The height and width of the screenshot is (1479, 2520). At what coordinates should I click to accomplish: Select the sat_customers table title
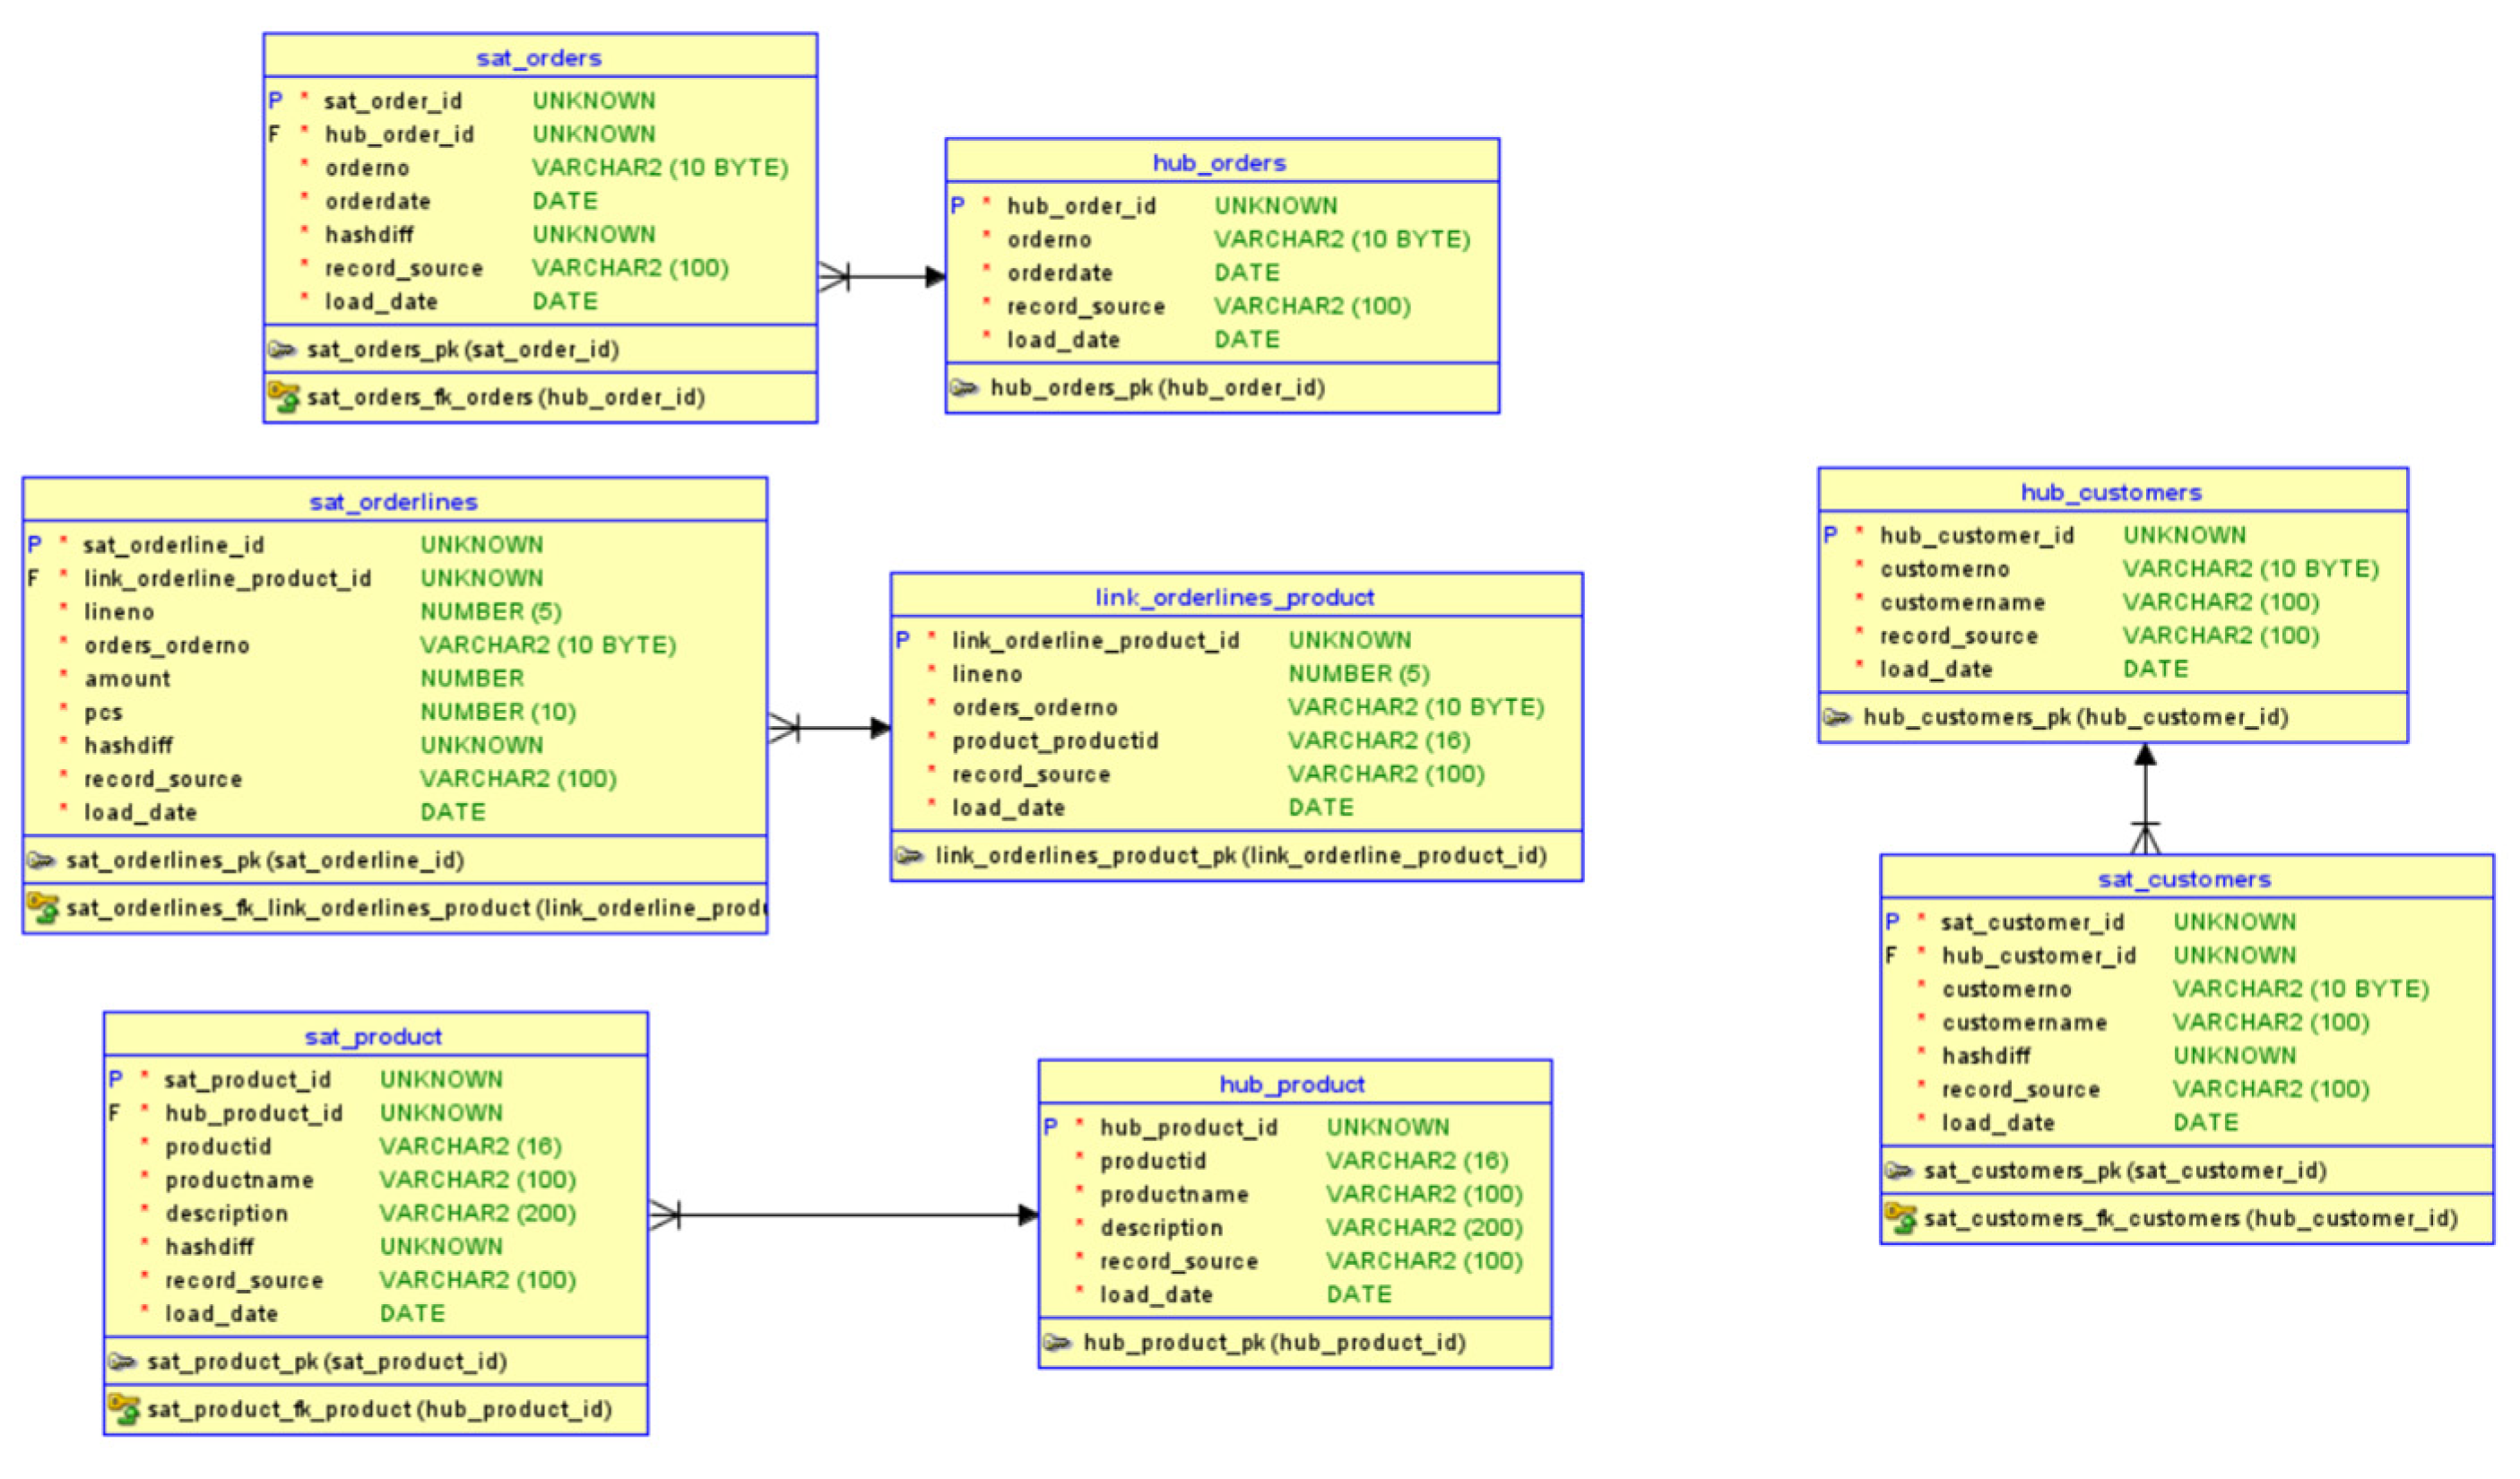[x=2184, y=880]
